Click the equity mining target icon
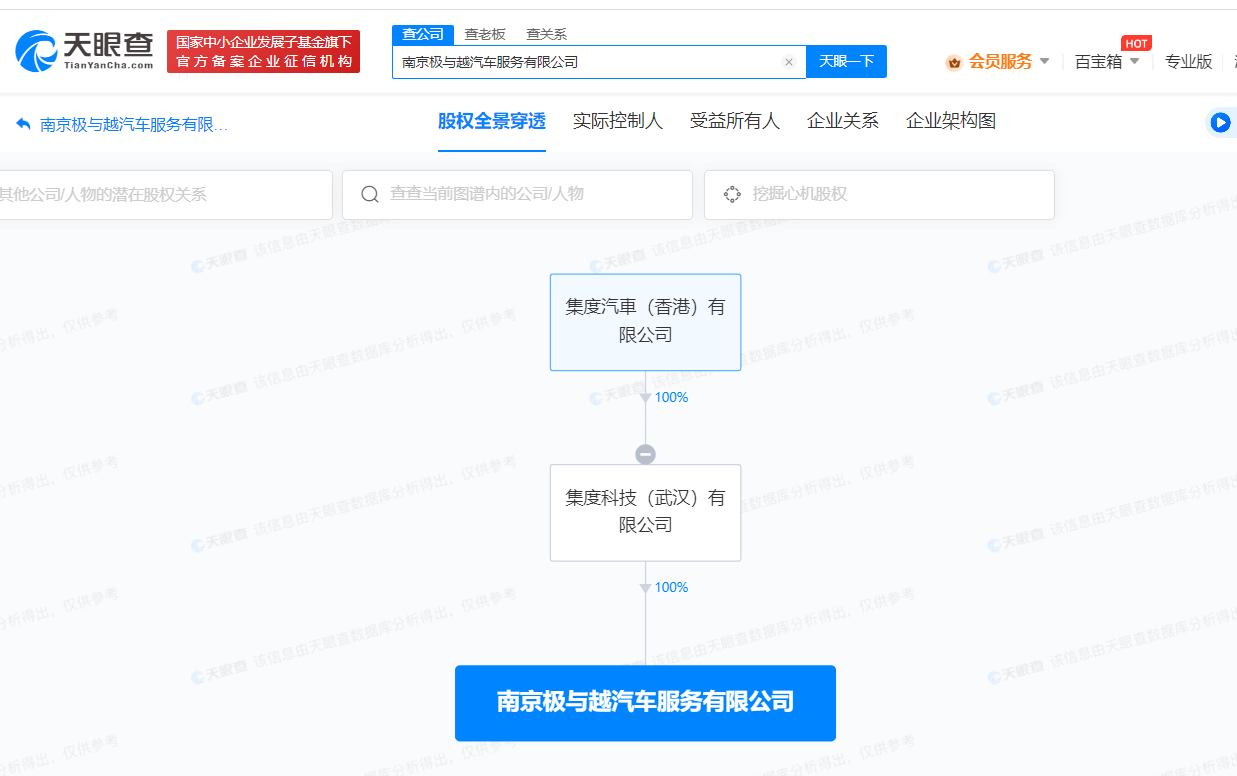Screen dimensions: 1237x776 [732, 194]
